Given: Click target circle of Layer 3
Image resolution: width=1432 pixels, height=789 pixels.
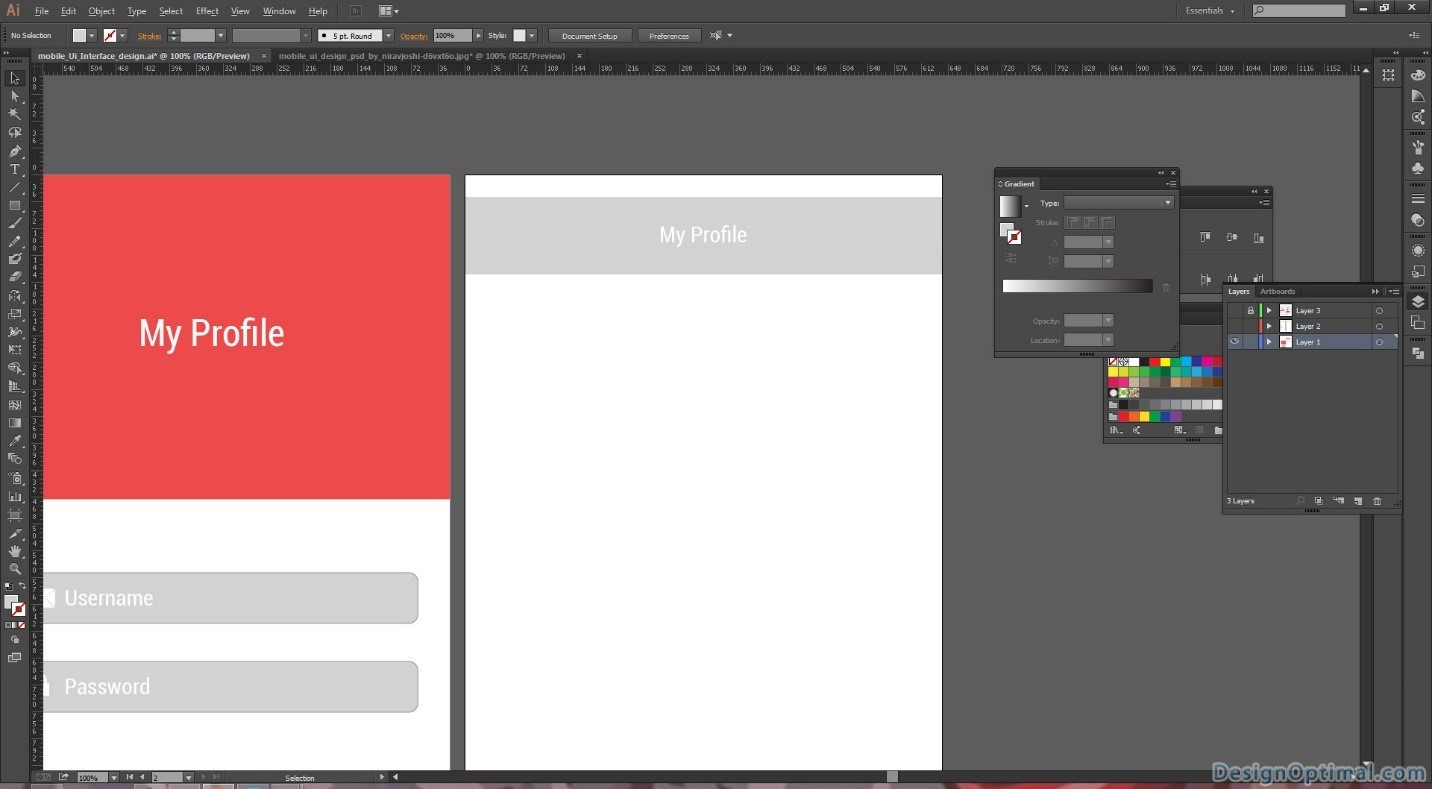Looking at the screenshot, I should tap(1379, 310).
